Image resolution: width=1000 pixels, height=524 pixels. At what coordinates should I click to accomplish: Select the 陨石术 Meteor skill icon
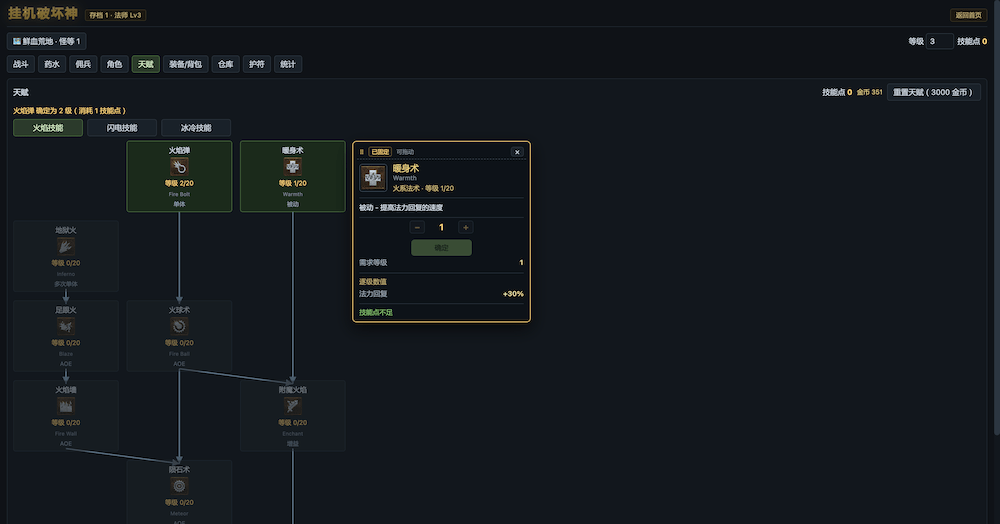pos(179,486)
